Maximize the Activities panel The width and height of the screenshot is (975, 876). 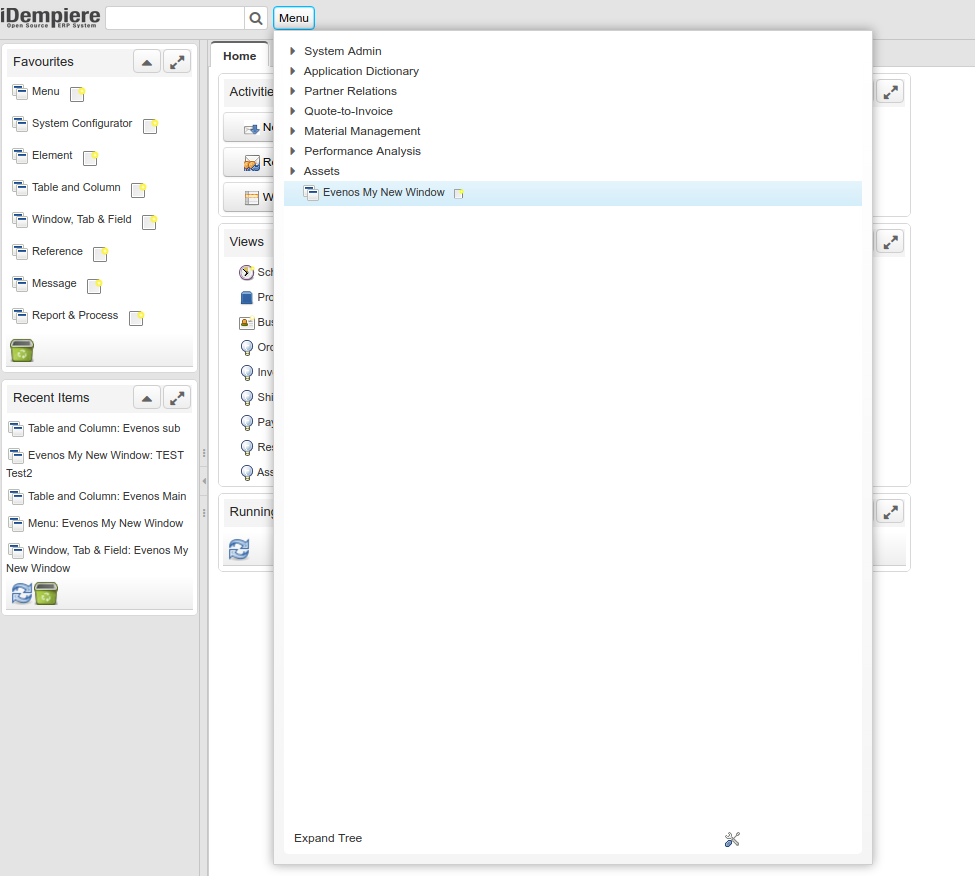click(x=890, y=92)
